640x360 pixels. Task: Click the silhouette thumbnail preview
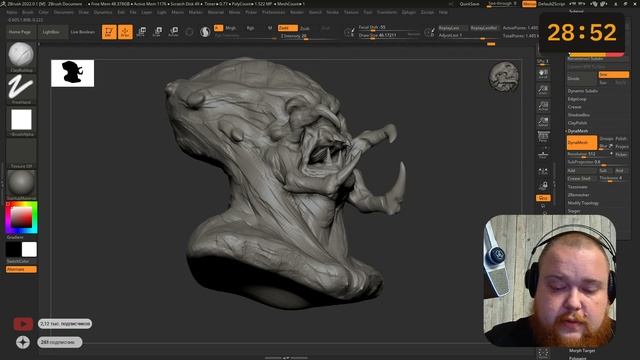[x=73, y=73]
